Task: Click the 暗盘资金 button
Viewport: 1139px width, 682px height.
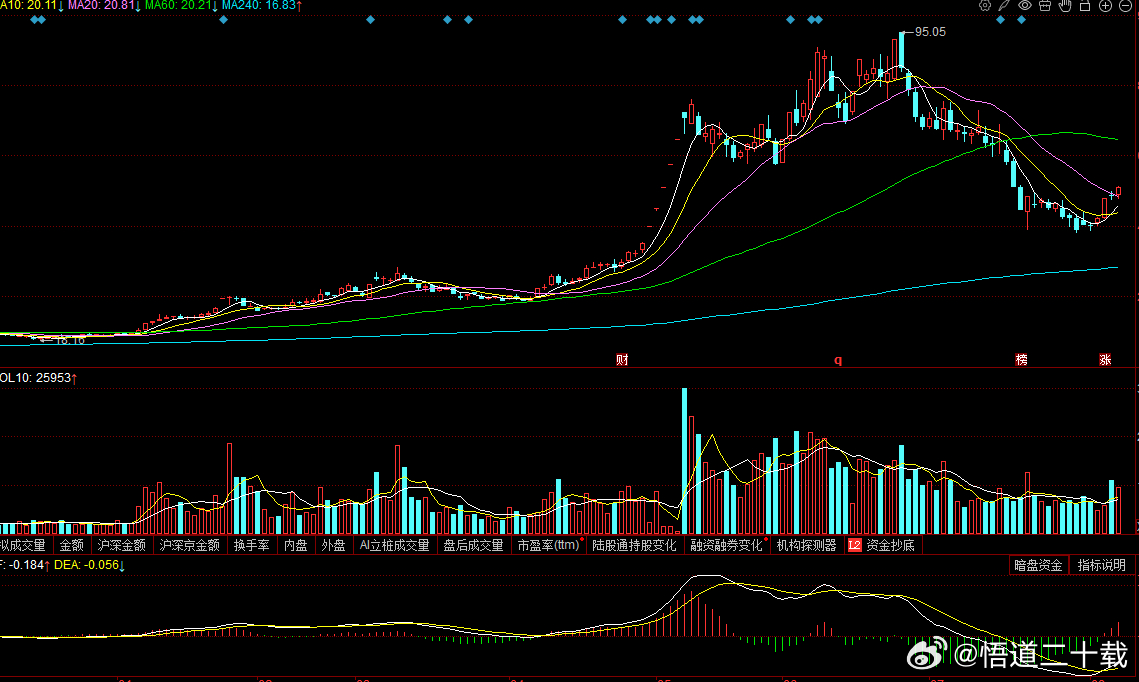Action: [1038, 565]
